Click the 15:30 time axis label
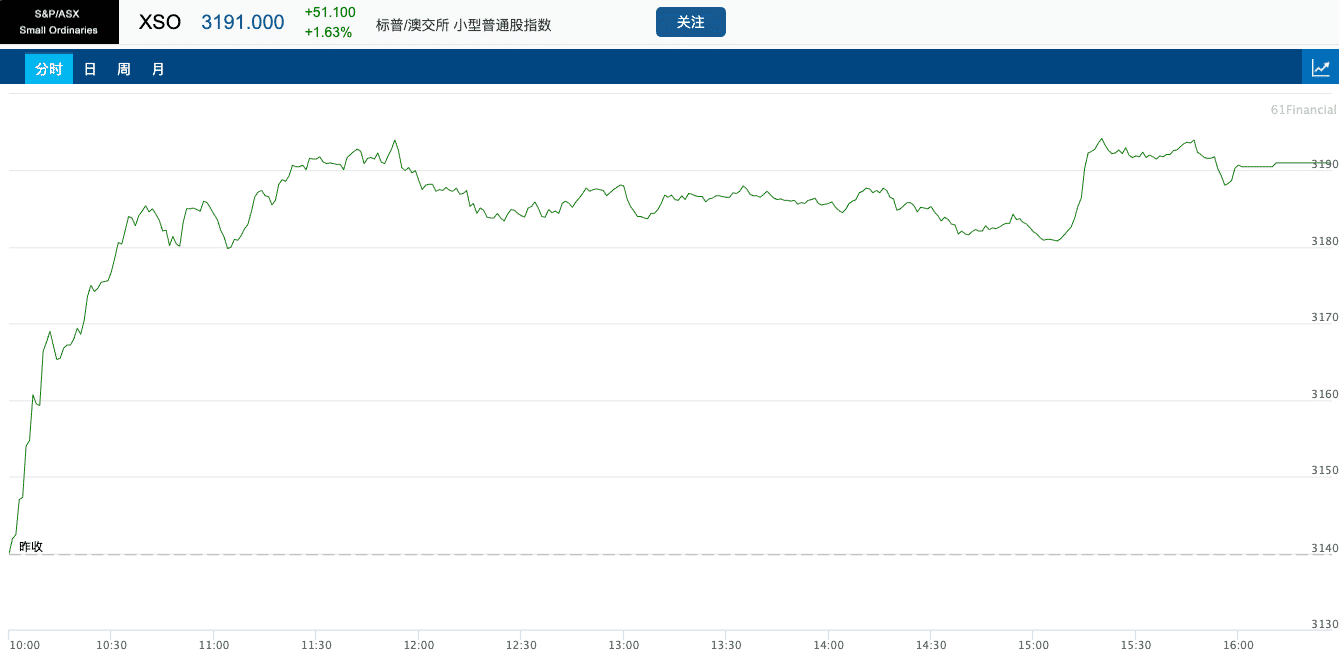The width and height of the screenshot is (1339, 665). (1135, 645)
